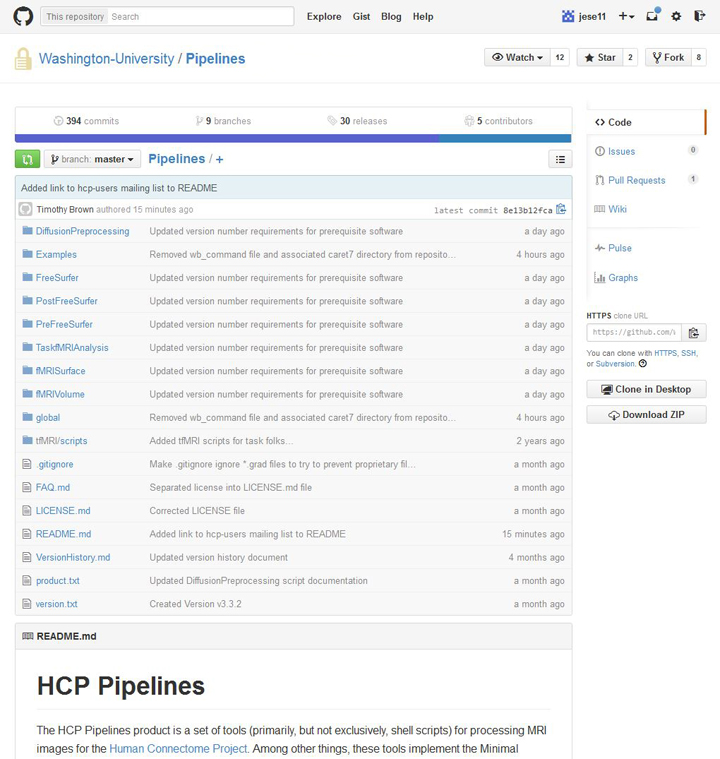720x759 pixels.
Task: Click Timothy Brown's author avatar
Action: click(x=25, y=209)
